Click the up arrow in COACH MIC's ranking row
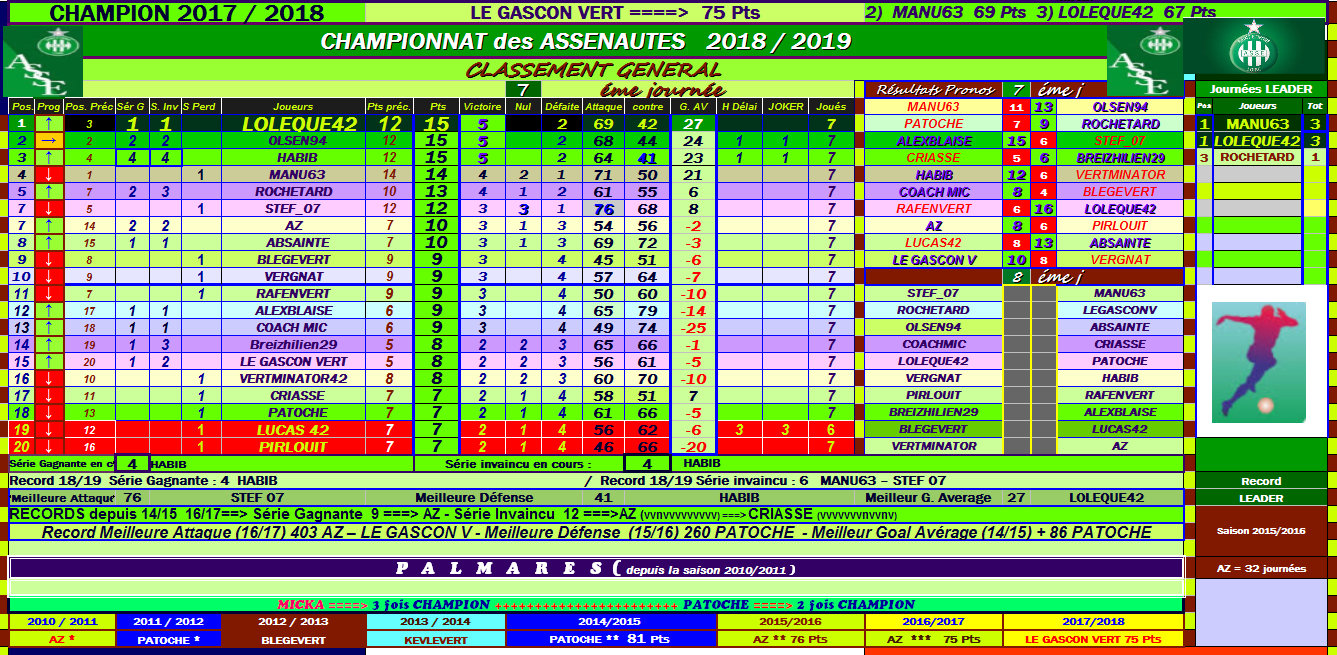Image resolution: width=1337 pixels, height=655 pixels. [x=50, y=328]
